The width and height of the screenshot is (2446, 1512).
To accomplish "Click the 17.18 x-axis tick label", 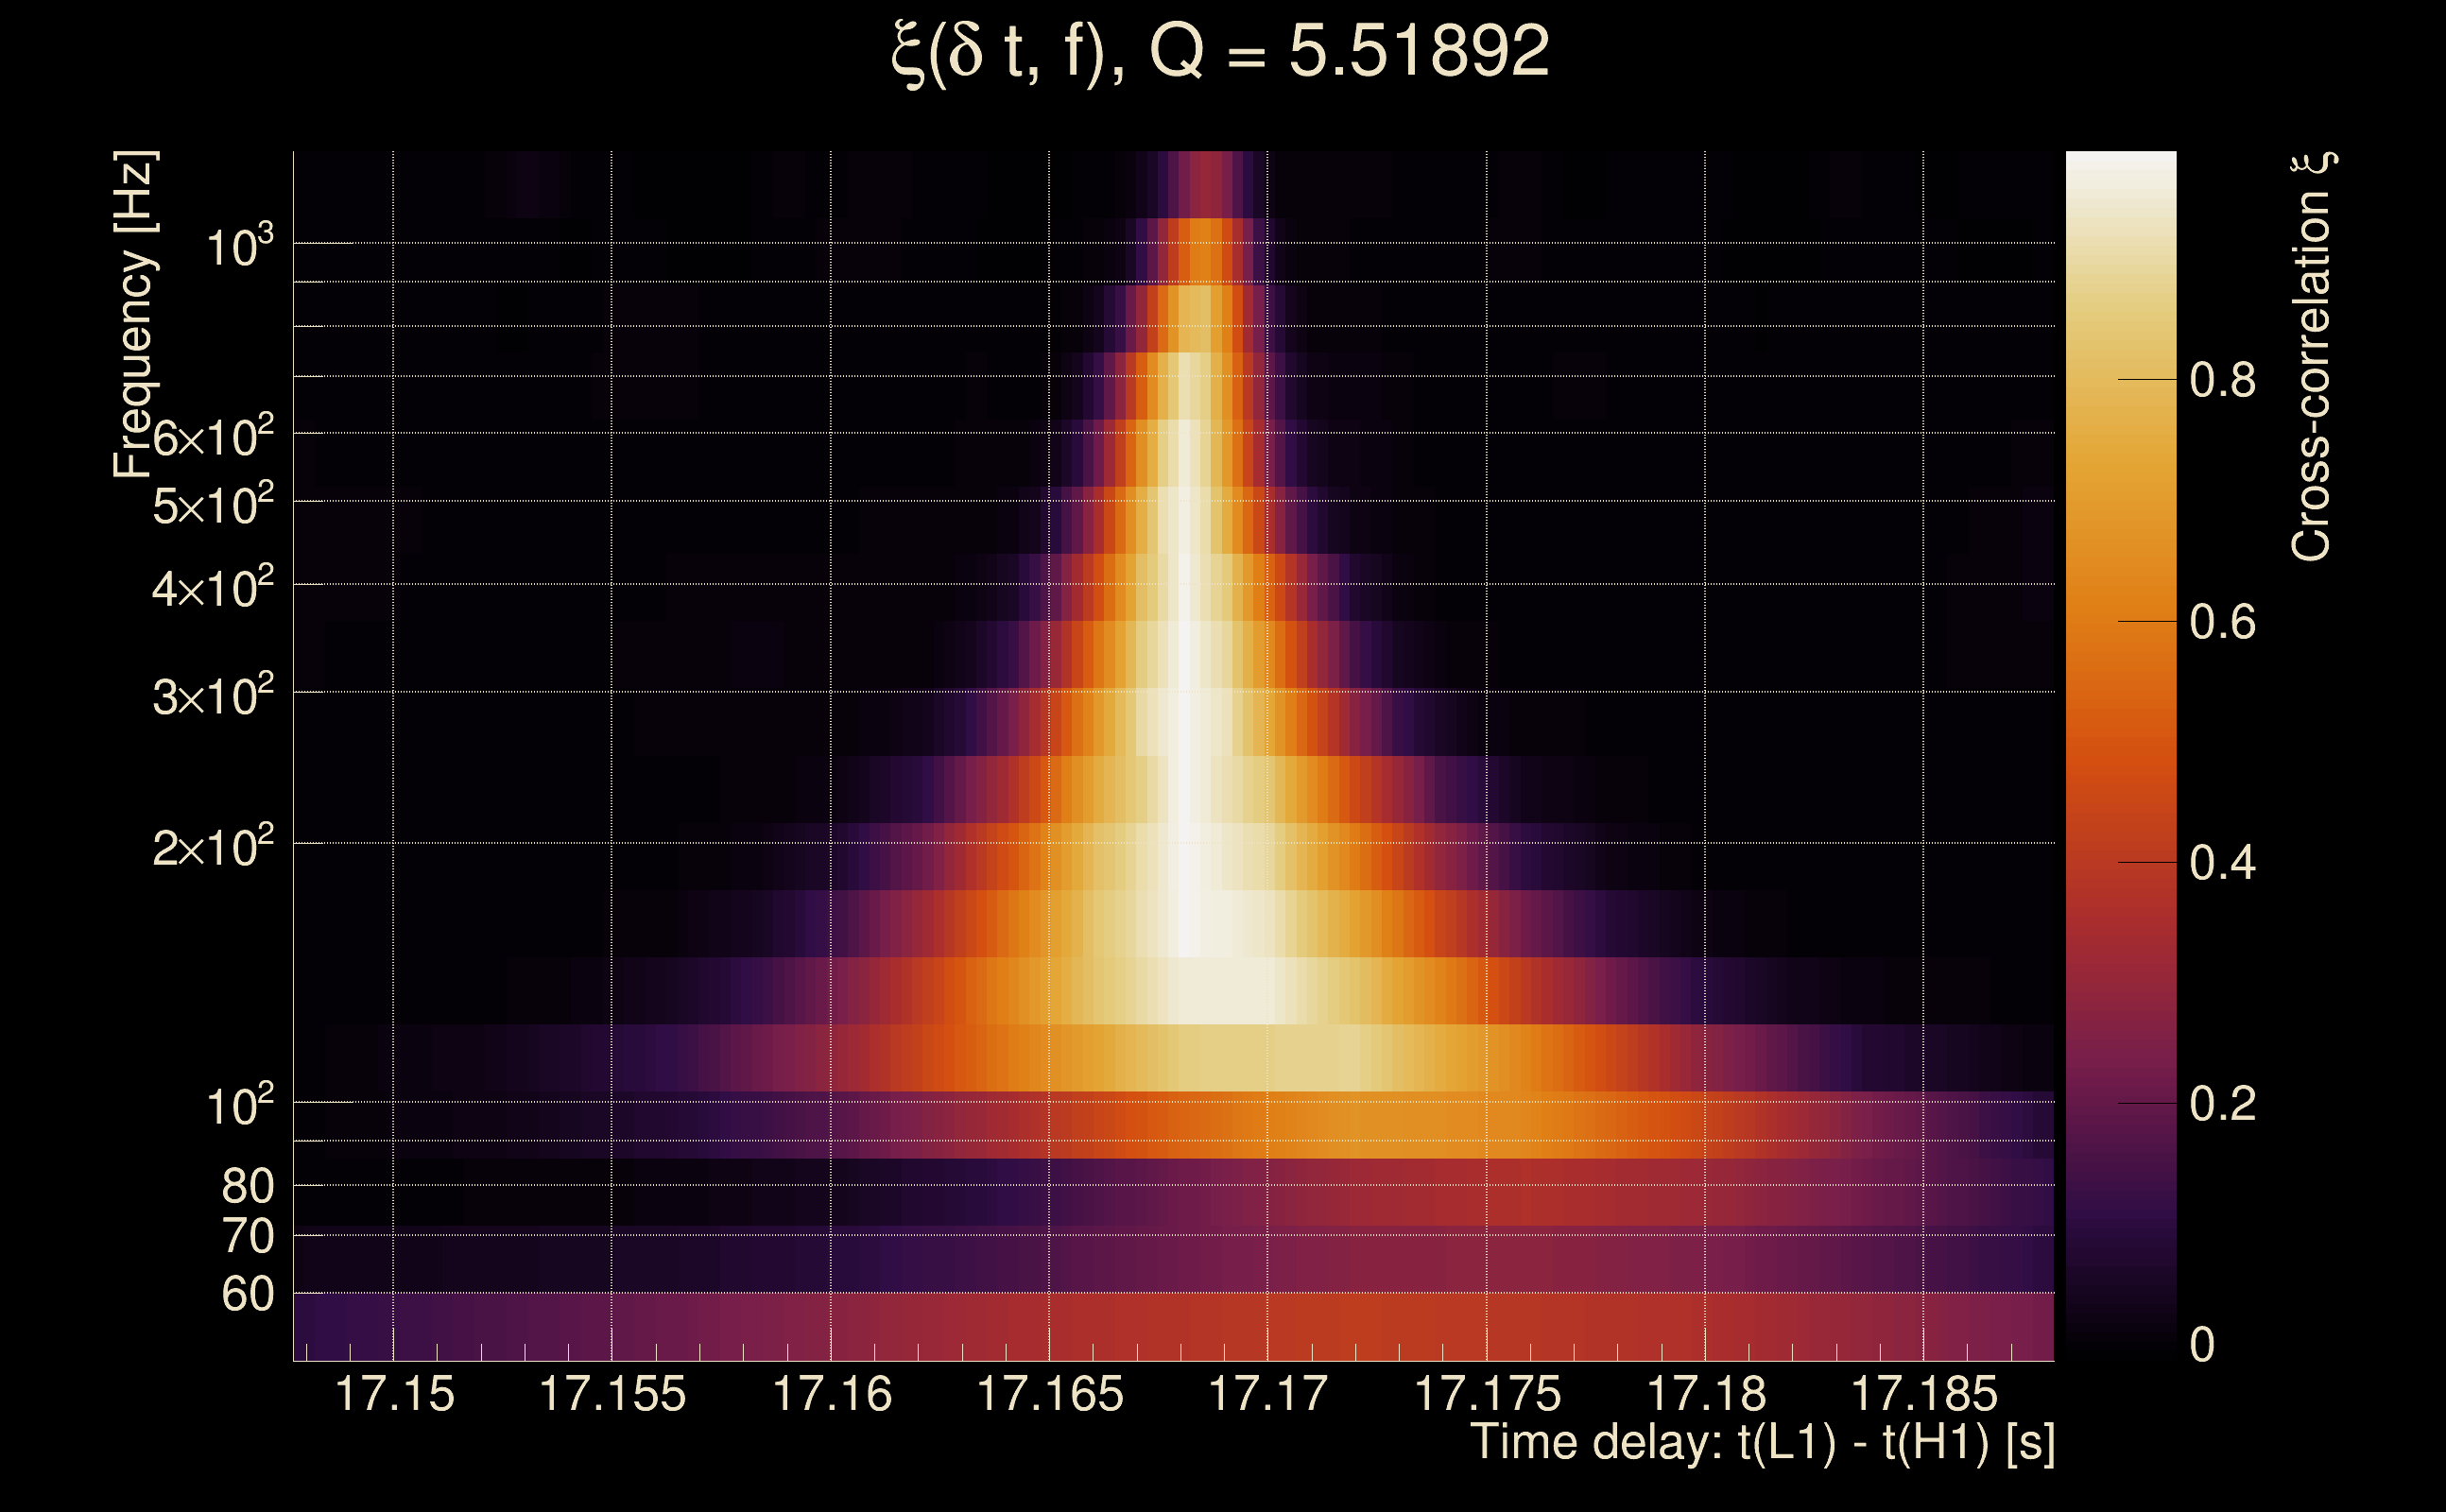I will [1706, 1394].
